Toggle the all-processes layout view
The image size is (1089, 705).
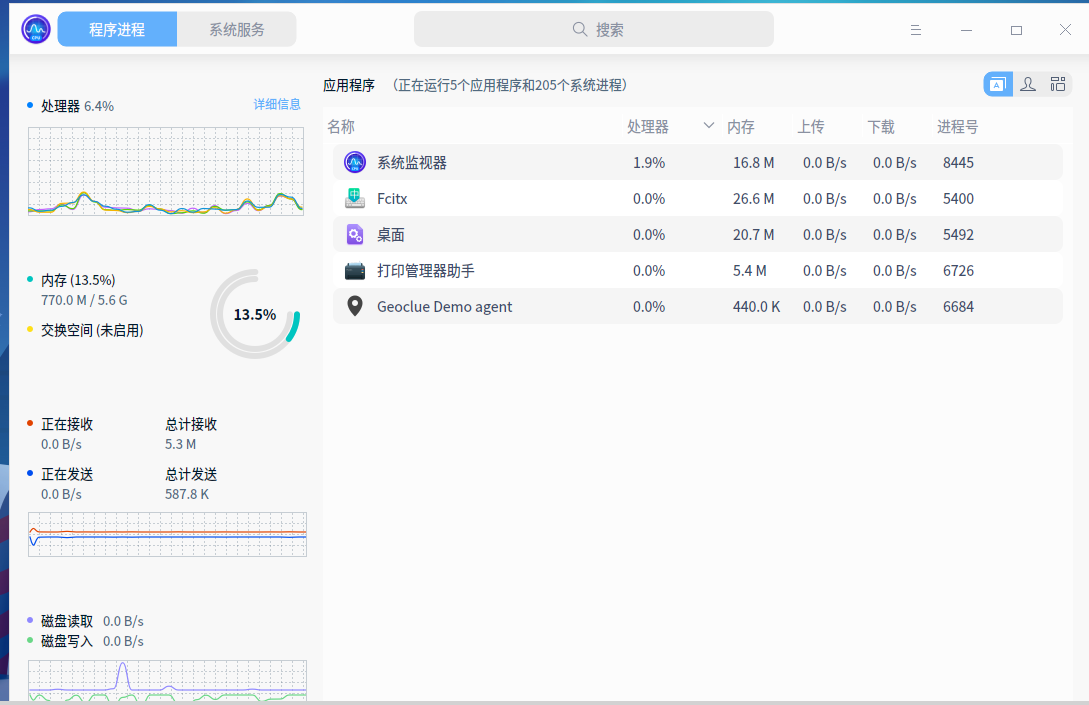click(1057, 84)
